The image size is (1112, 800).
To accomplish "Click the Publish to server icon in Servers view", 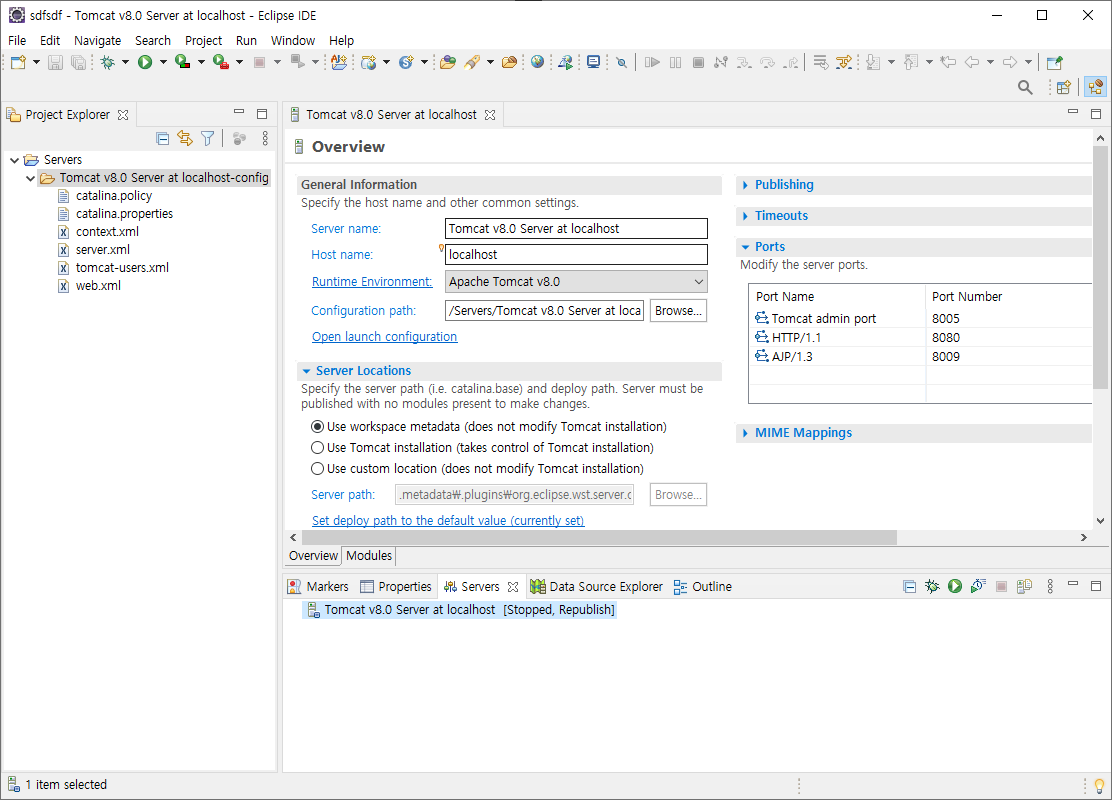I will 1024,586.
